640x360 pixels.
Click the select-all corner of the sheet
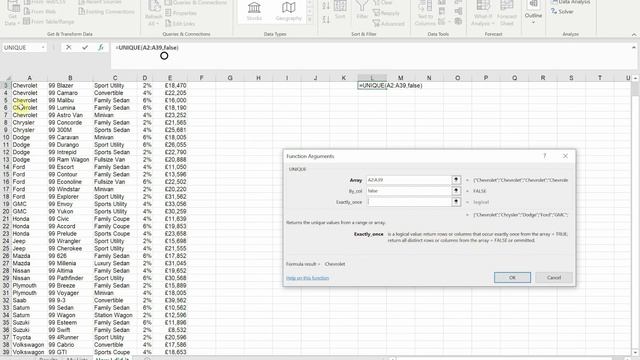click(7, 78)
